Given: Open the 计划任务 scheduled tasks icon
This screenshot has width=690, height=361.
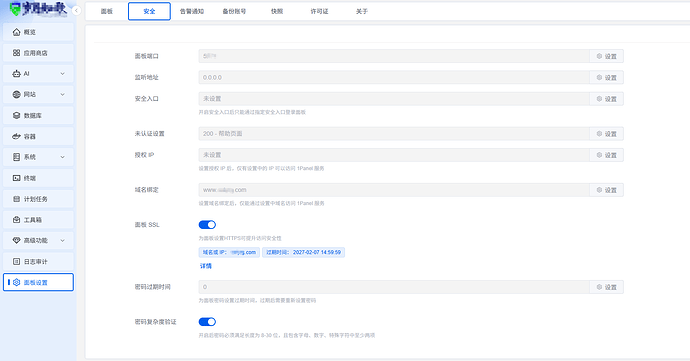Looking at the screenshot, I should click(16, 199).
